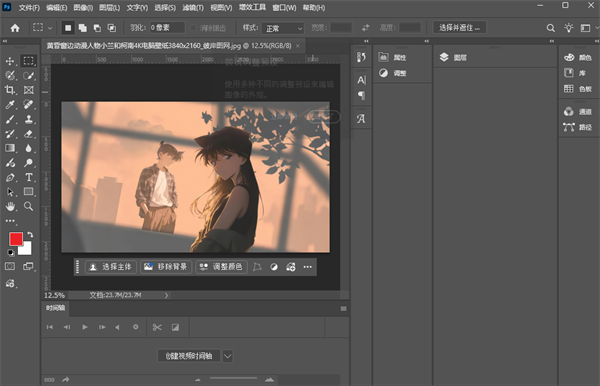Select the Zoom tool
Viewport: 600px width, 386px height.
click(29, 206)
